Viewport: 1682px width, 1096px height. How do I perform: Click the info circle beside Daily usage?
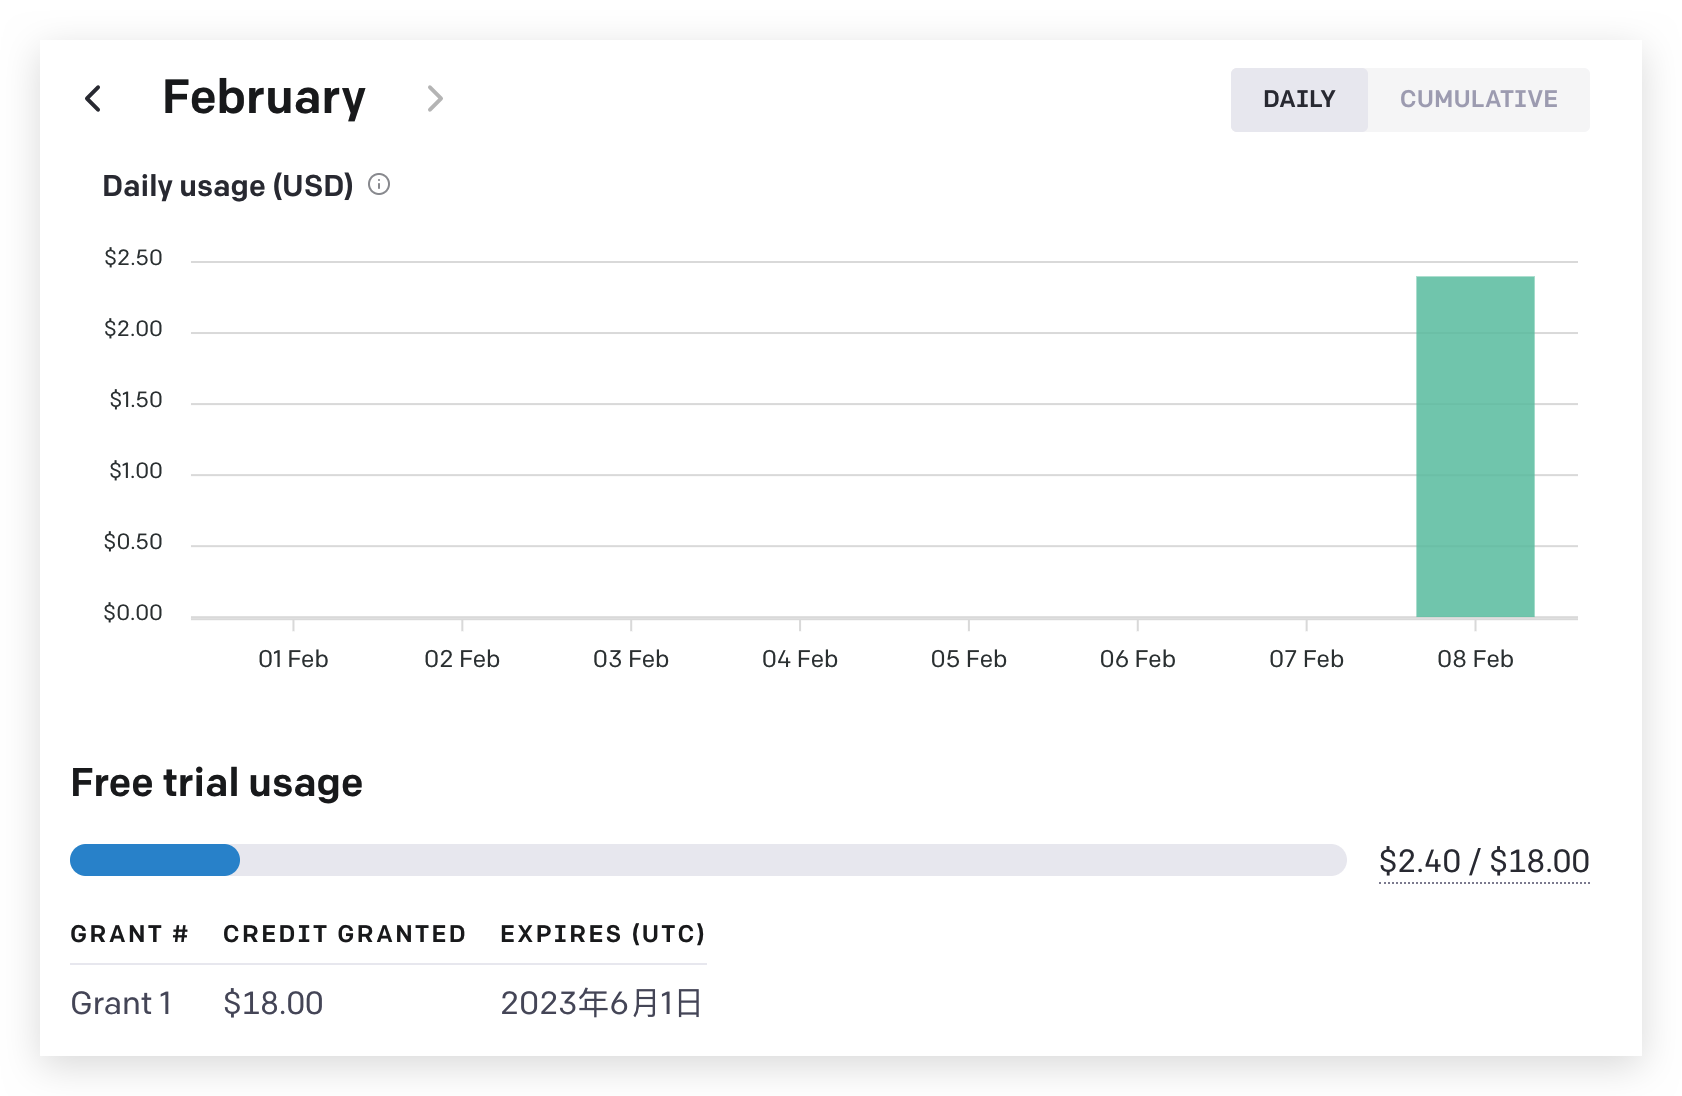378,184
